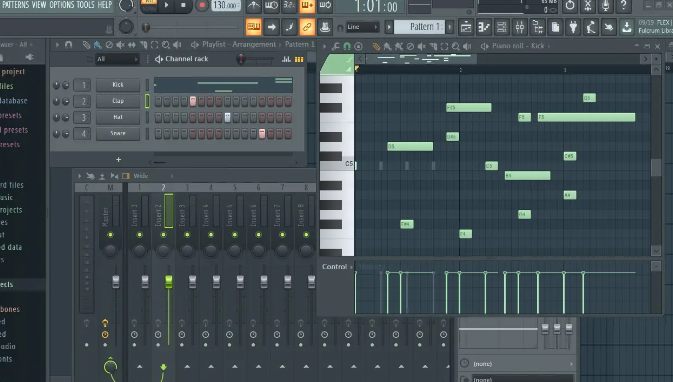Expand the All channel filter dropdown
The image size is (673, 382).
point(117,59)
